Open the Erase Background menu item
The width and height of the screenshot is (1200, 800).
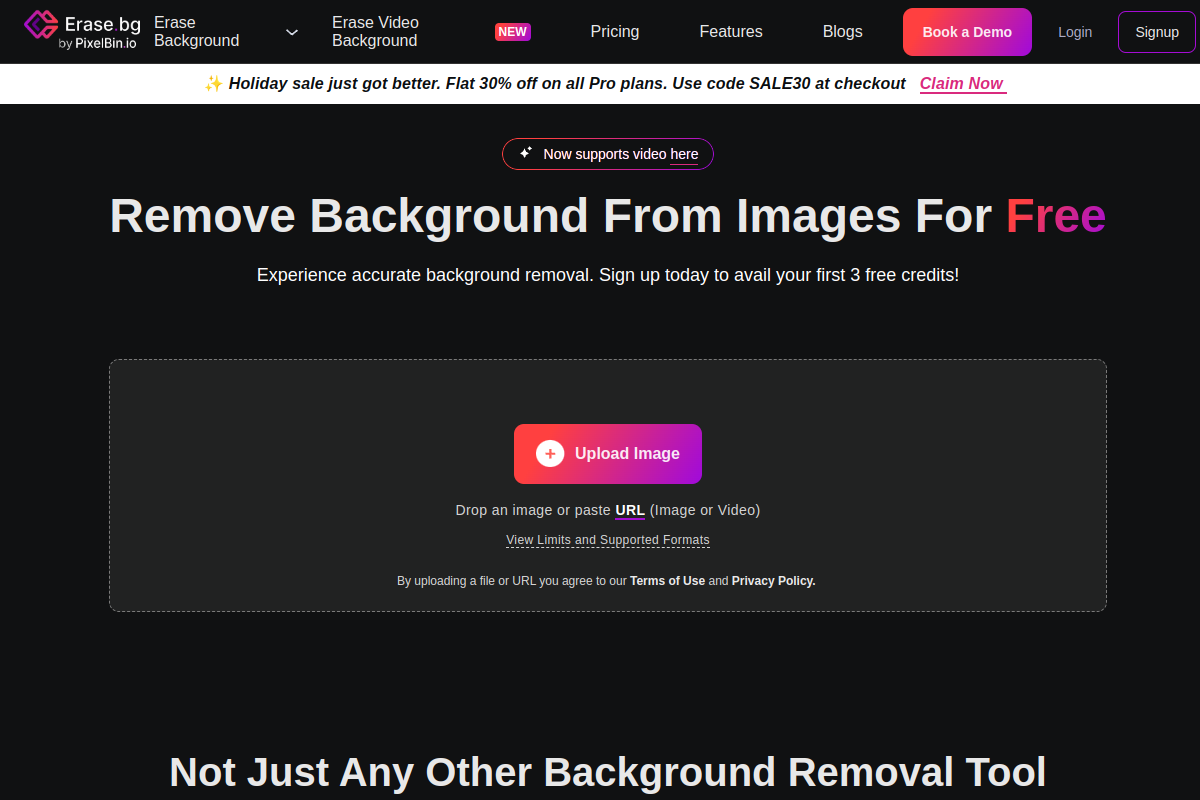197,32
